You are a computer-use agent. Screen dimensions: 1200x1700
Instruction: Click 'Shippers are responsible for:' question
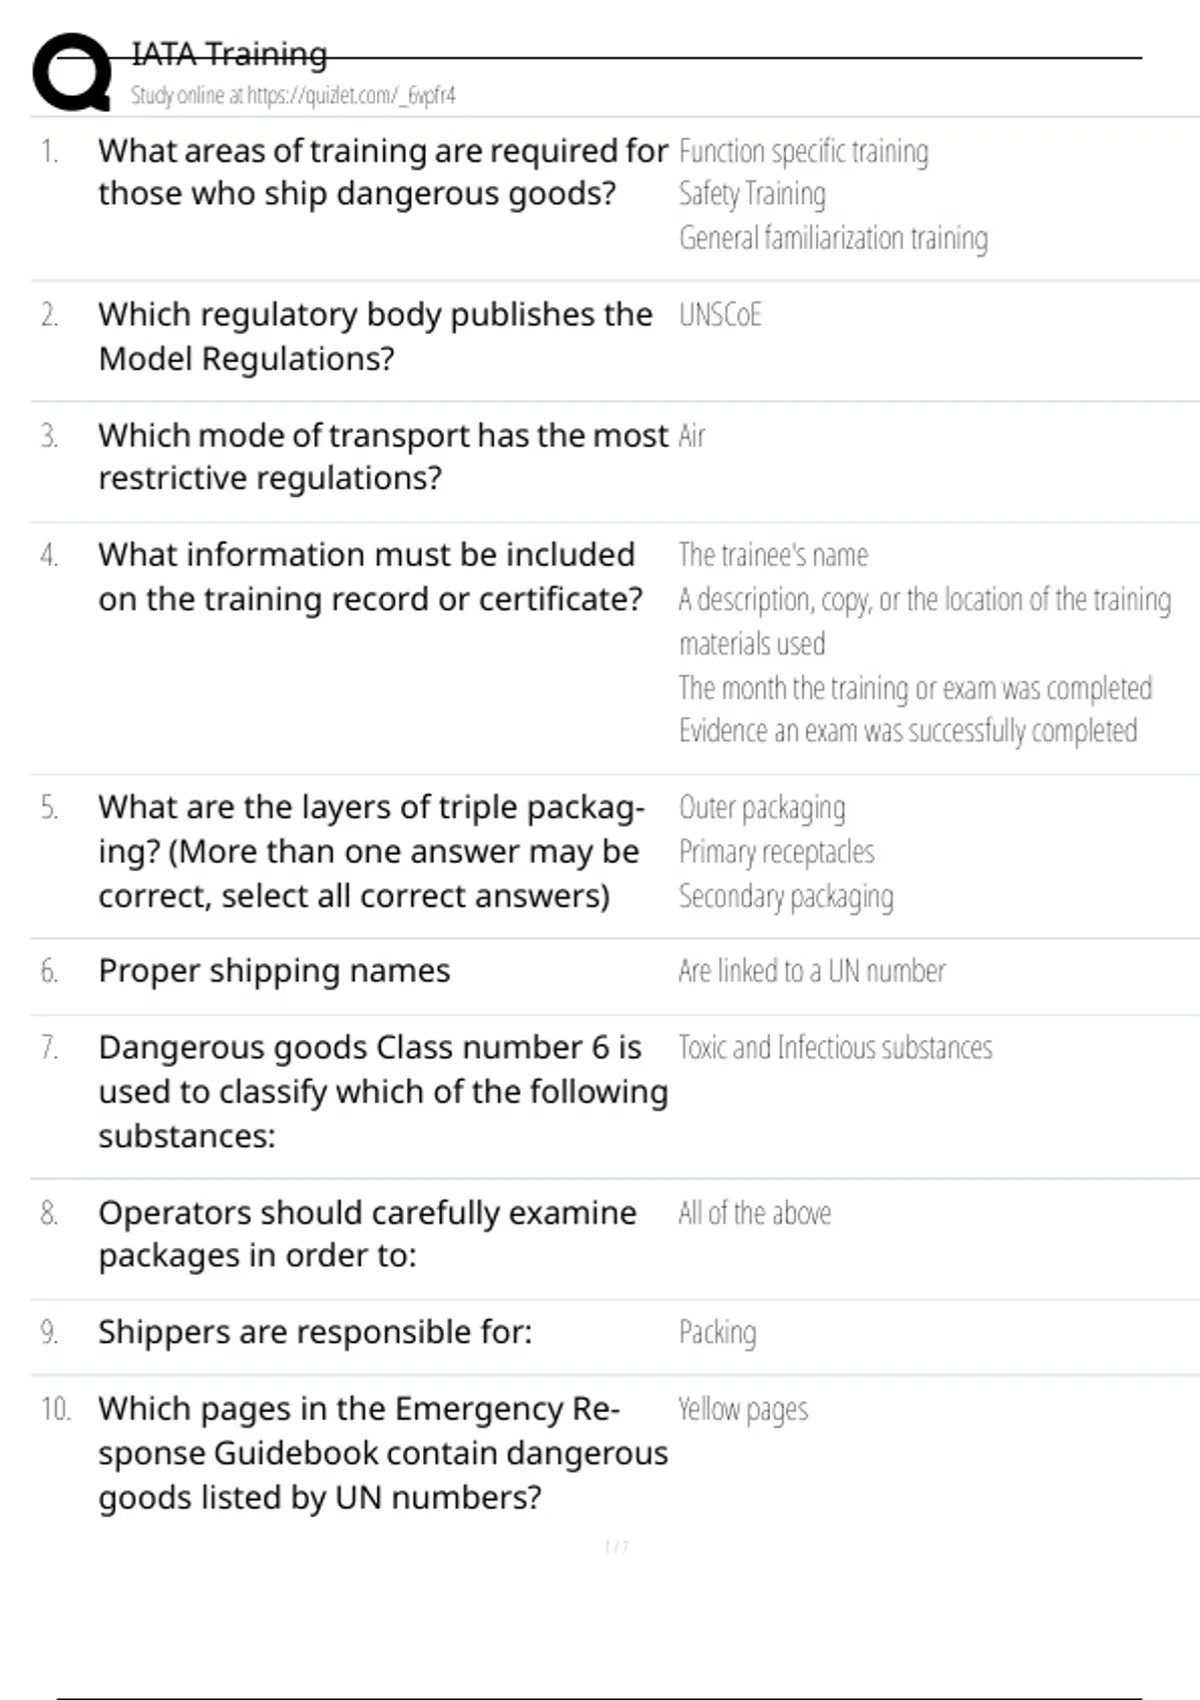(x=315, y=1333)
